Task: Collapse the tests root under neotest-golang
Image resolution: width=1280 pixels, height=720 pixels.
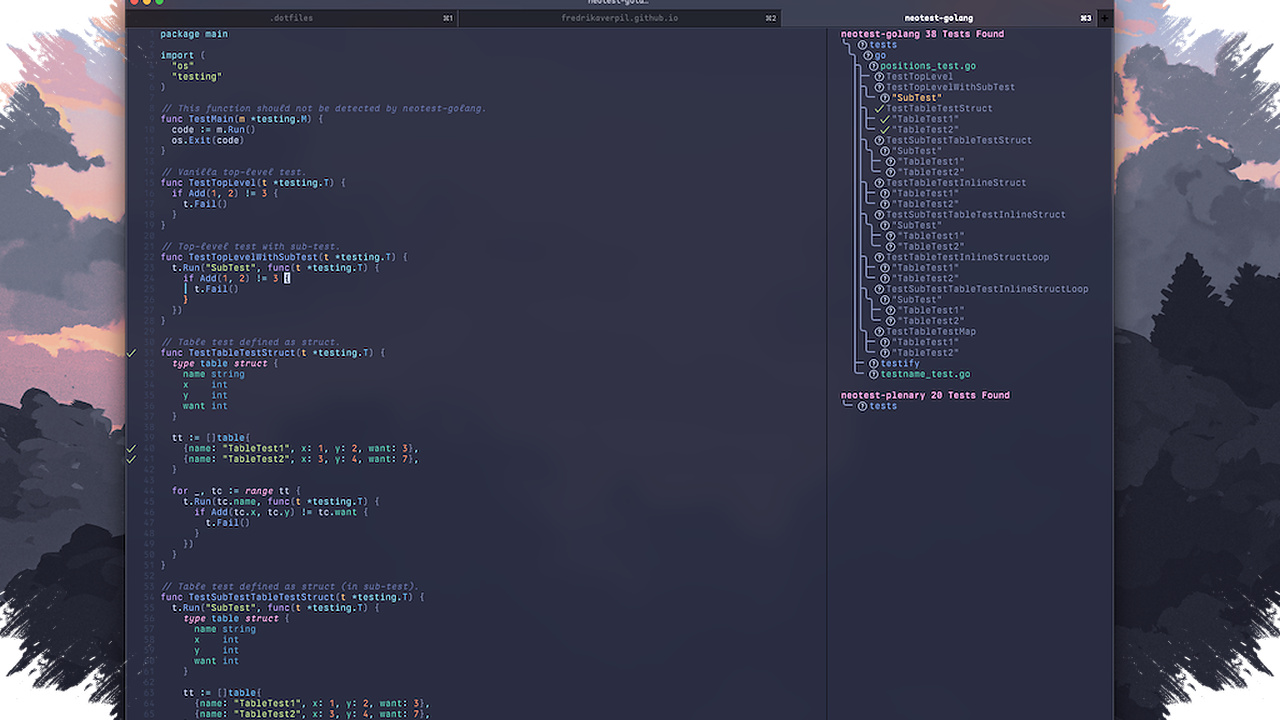Action: pos(877,44)
